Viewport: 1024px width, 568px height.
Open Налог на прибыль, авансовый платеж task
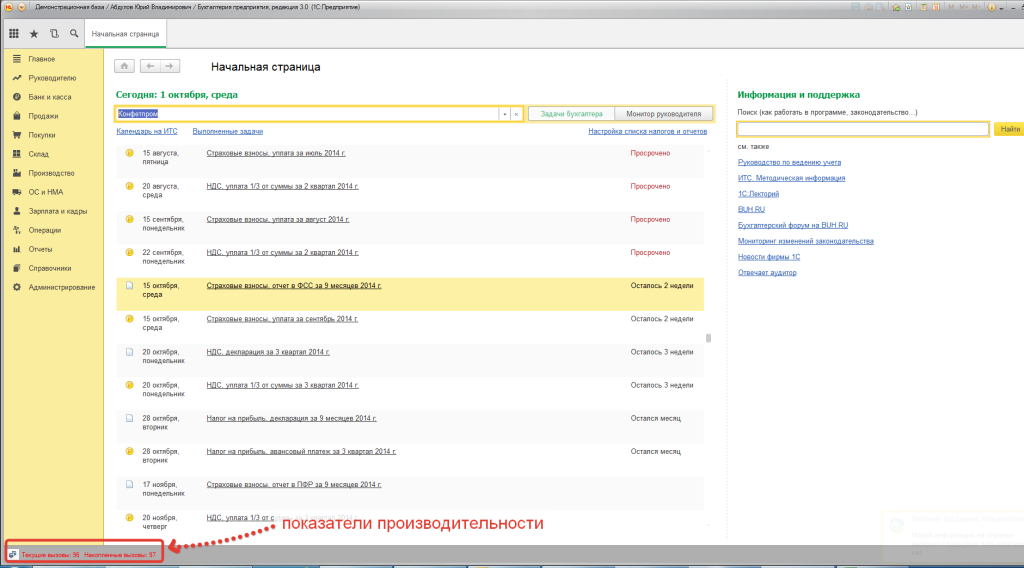(x=301, y=451)
